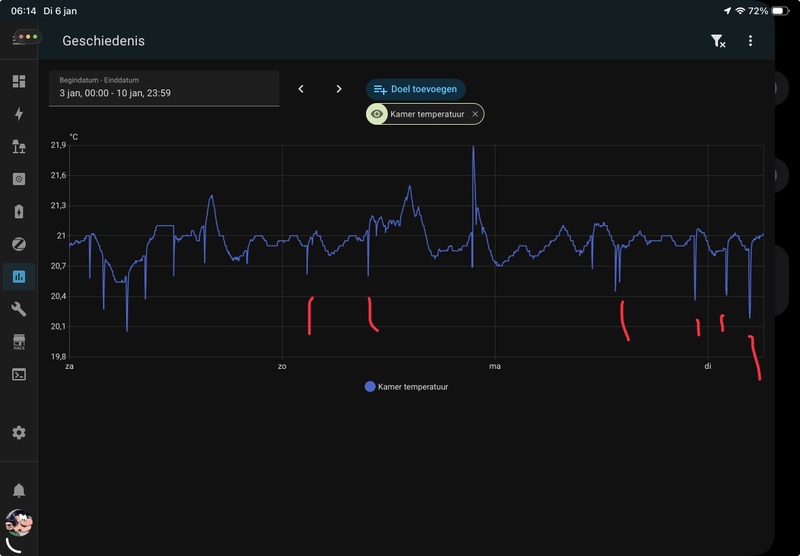The image size is (800, 556).
Task: Open the Energy lightning bolt icon
Action: coord(18,114)
